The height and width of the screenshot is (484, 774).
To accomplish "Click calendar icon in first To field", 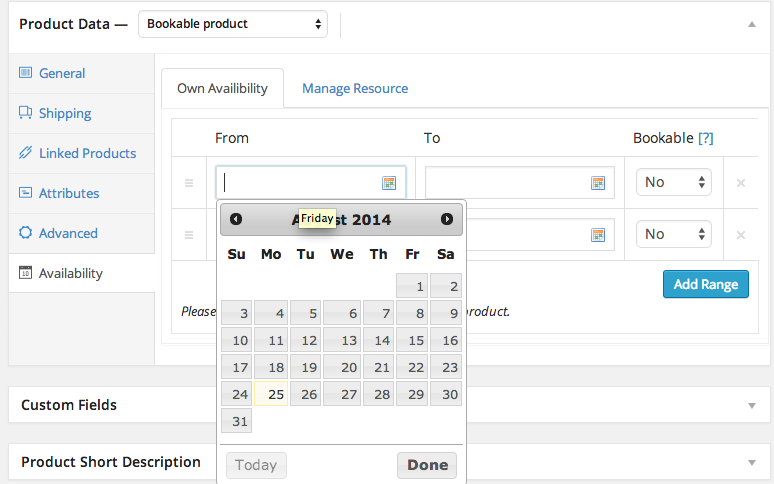I will point(598,183).
